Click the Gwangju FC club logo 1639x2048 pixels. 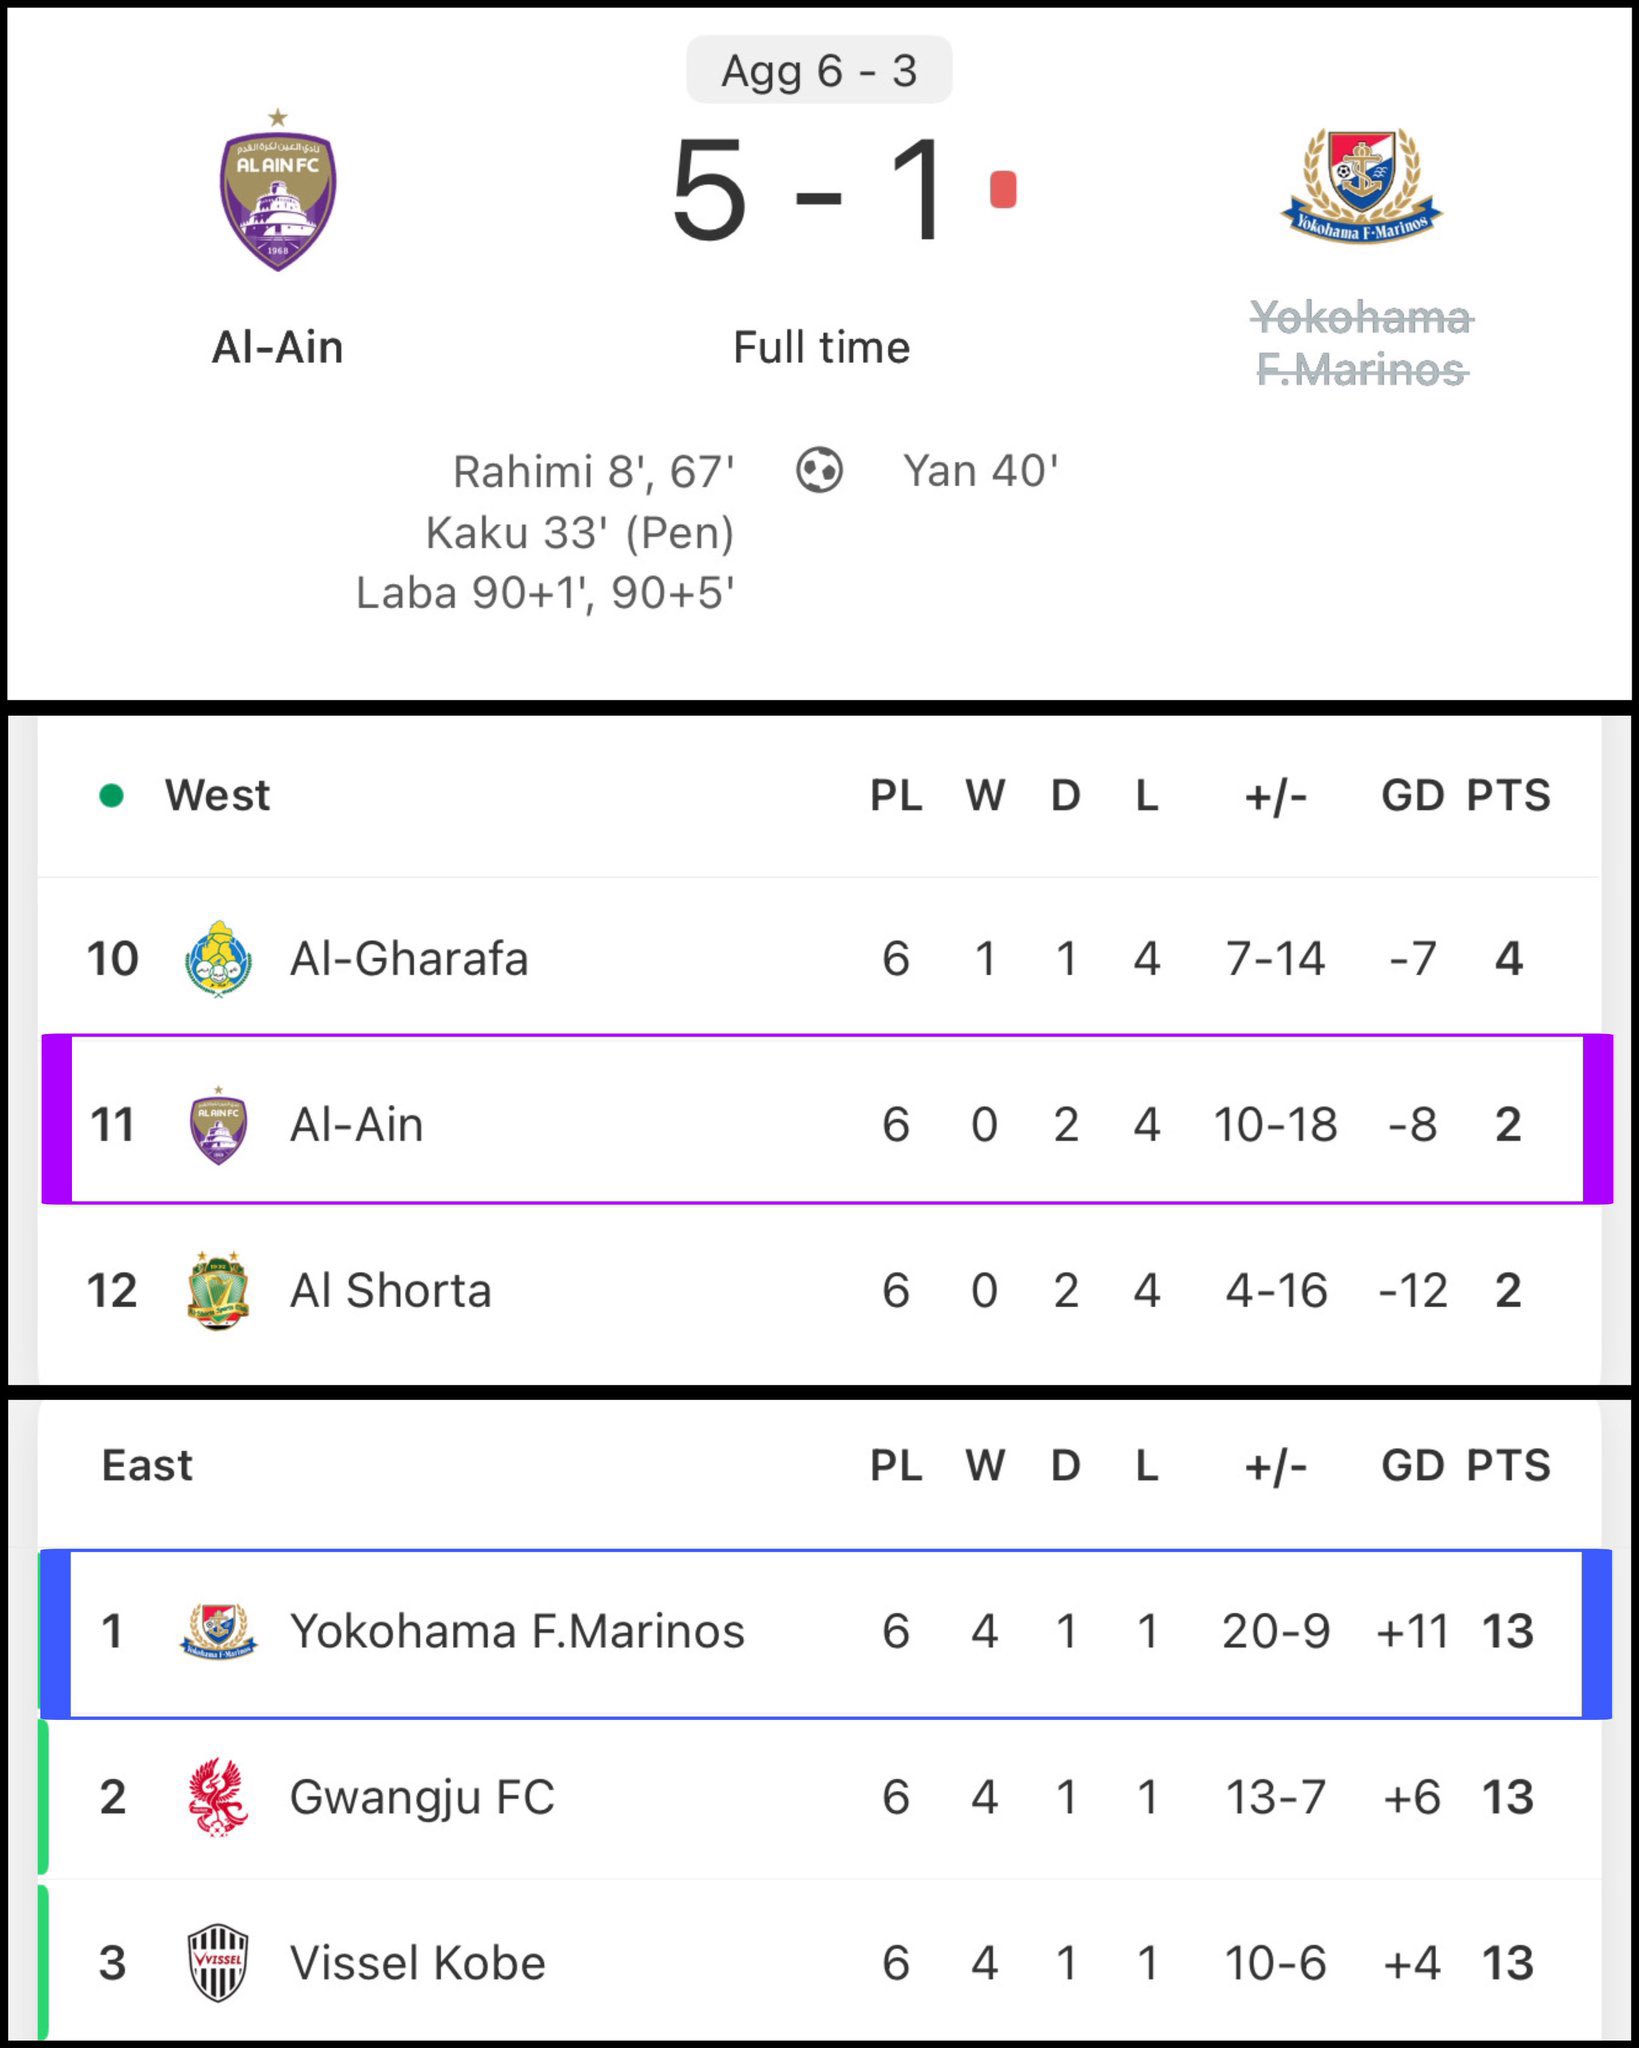(218, 1797)
